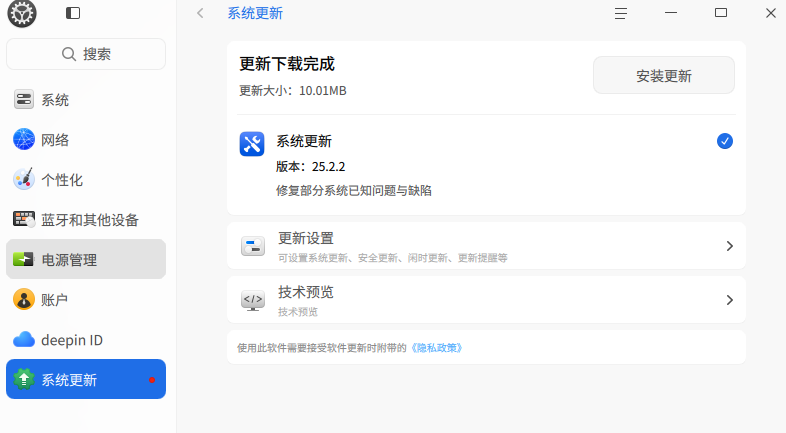
Task: Select 电源管理 in the sidebar
Action: [x=86, y=259]
